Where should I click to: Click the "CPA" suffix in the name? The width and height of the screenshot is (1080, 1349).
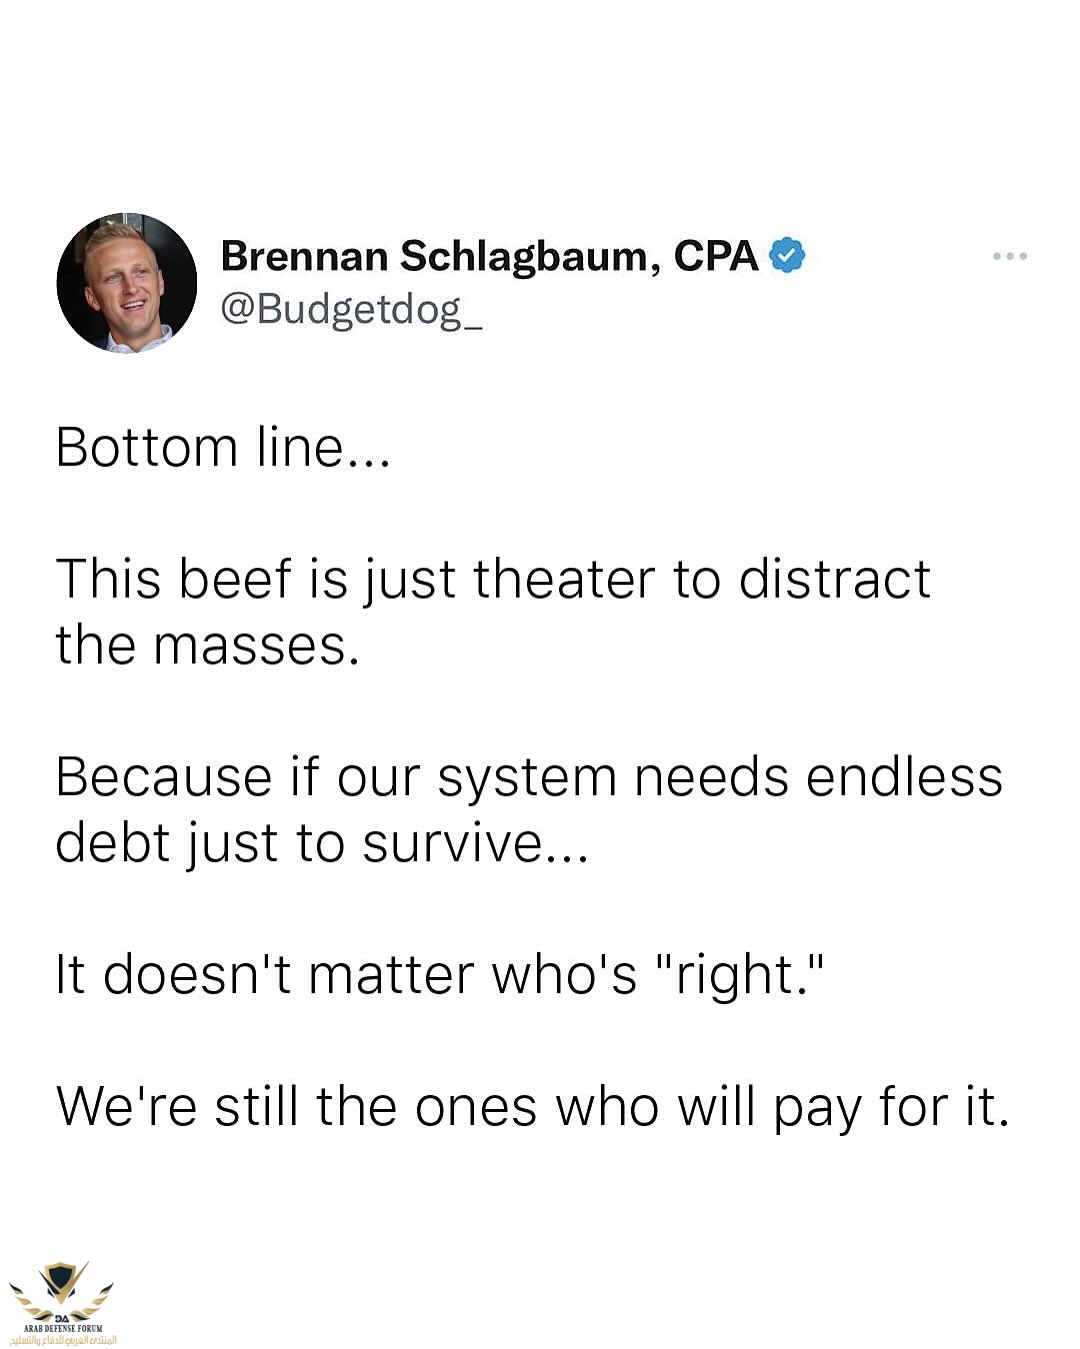pos(716,256)
